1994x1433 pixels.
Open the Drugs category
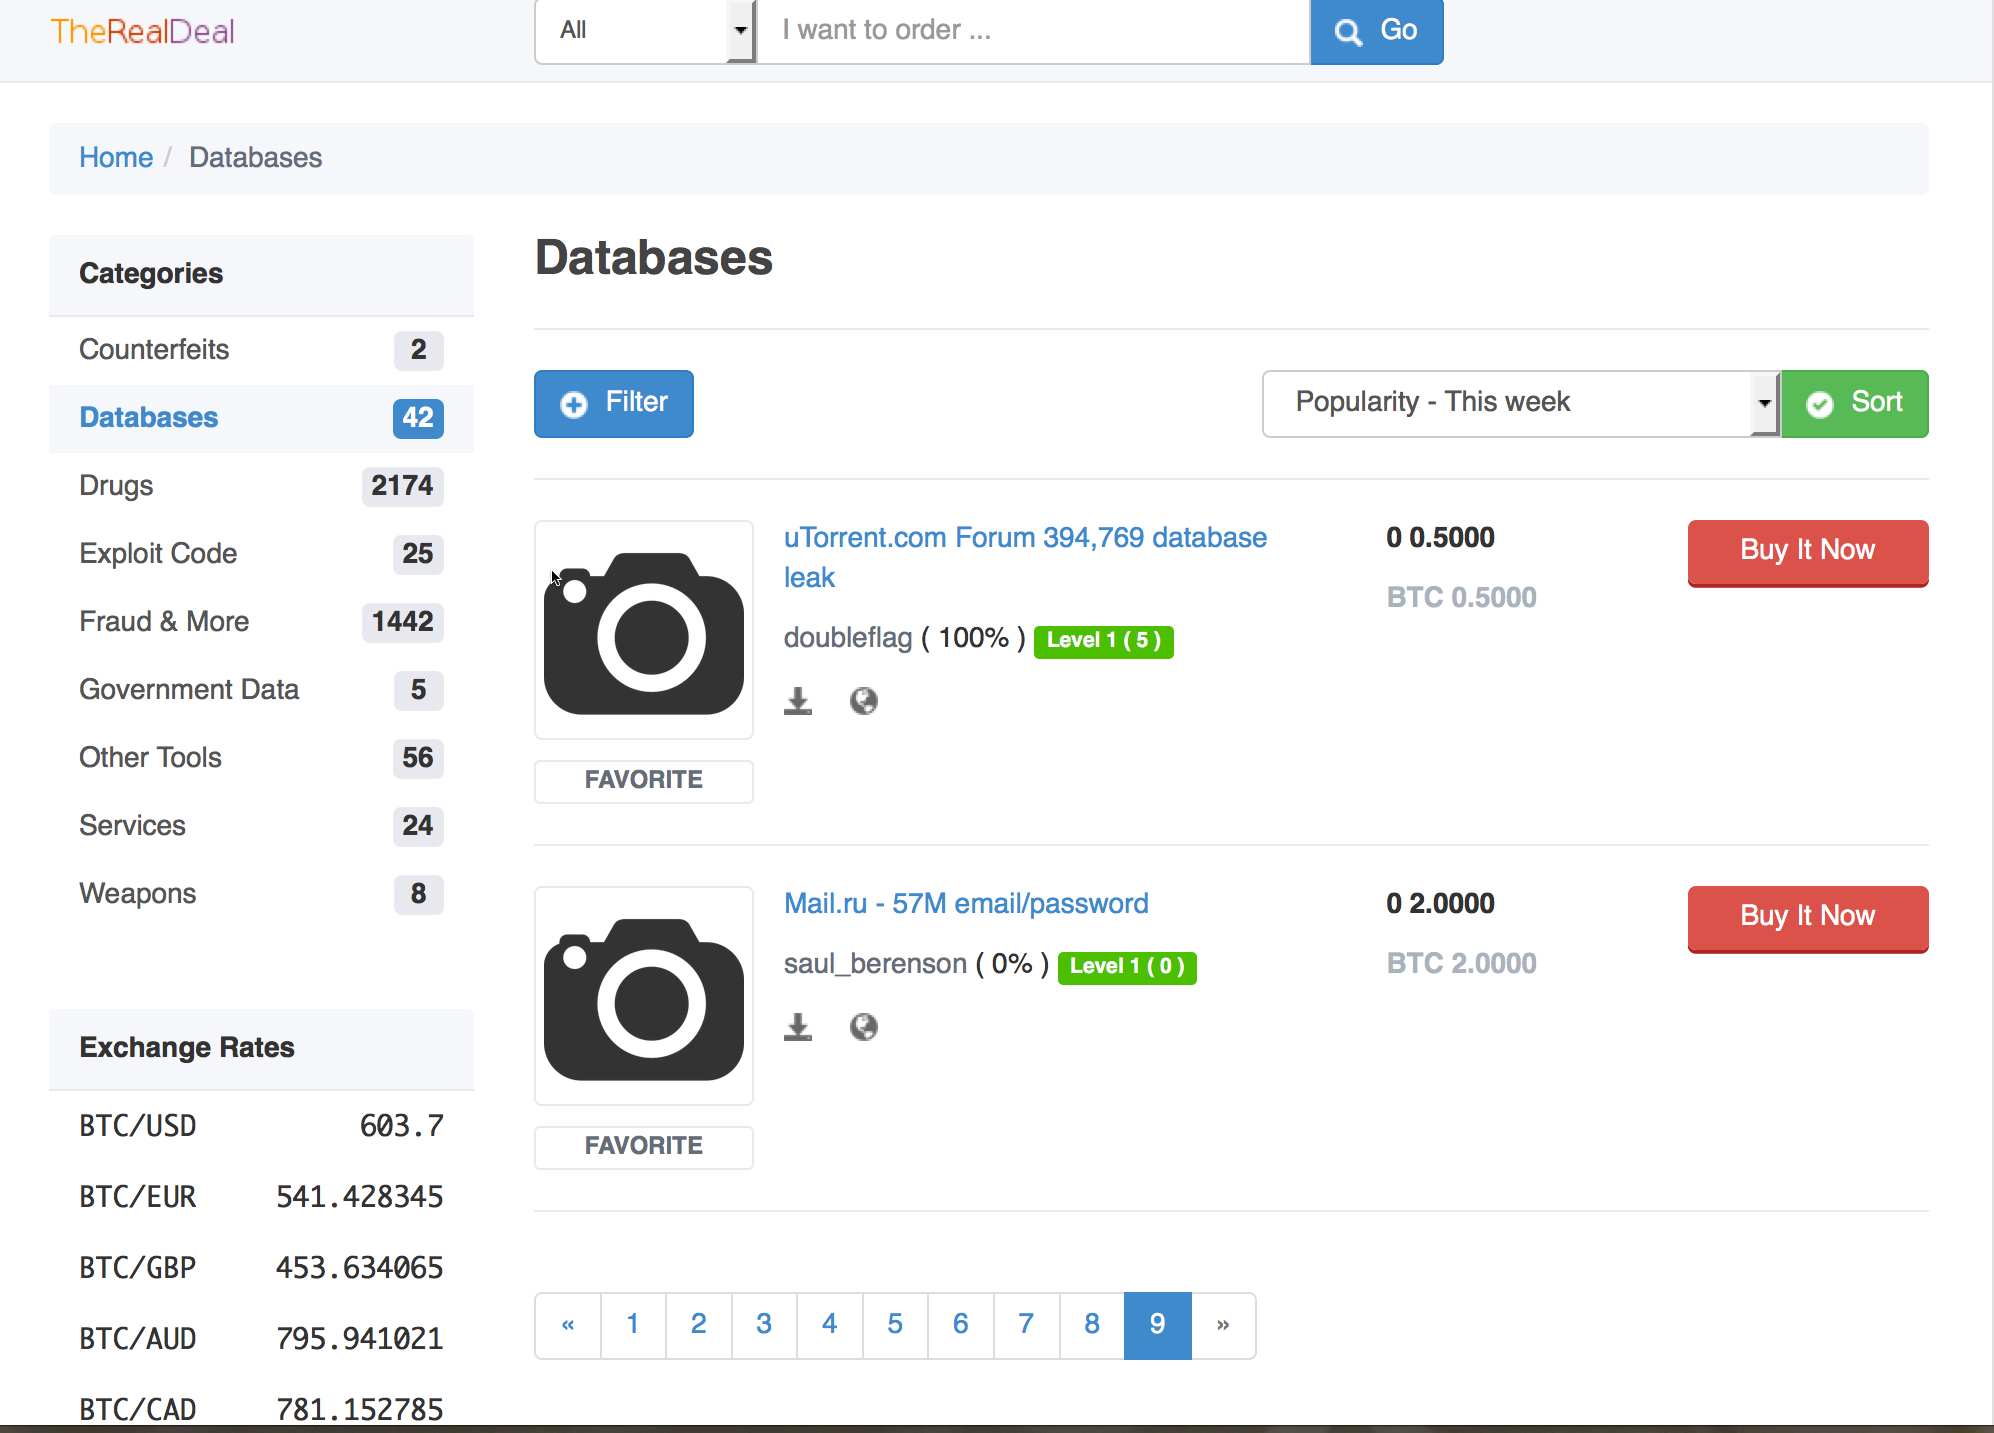click(261, 486)
